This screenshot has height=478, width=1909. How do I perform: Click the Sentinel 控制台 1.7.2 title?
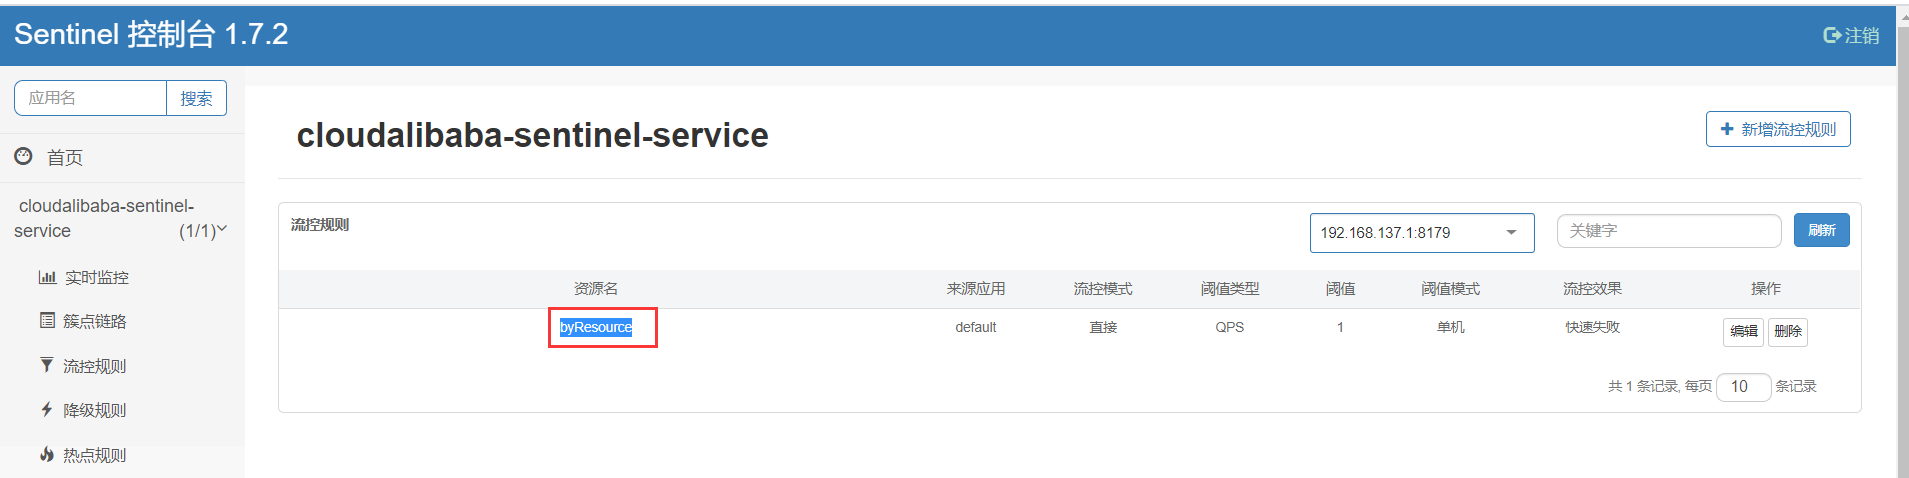coord(151,35)
